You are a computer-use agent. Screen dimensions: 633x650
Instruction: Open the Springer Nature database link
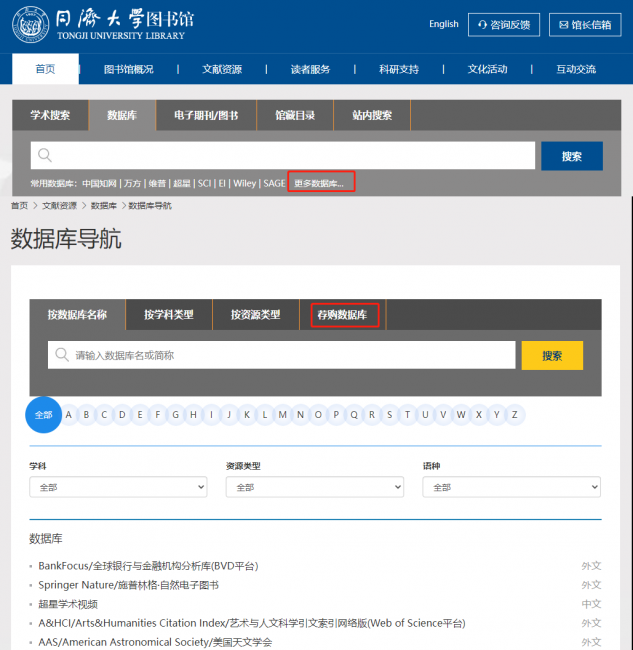(x=128, y=585)
